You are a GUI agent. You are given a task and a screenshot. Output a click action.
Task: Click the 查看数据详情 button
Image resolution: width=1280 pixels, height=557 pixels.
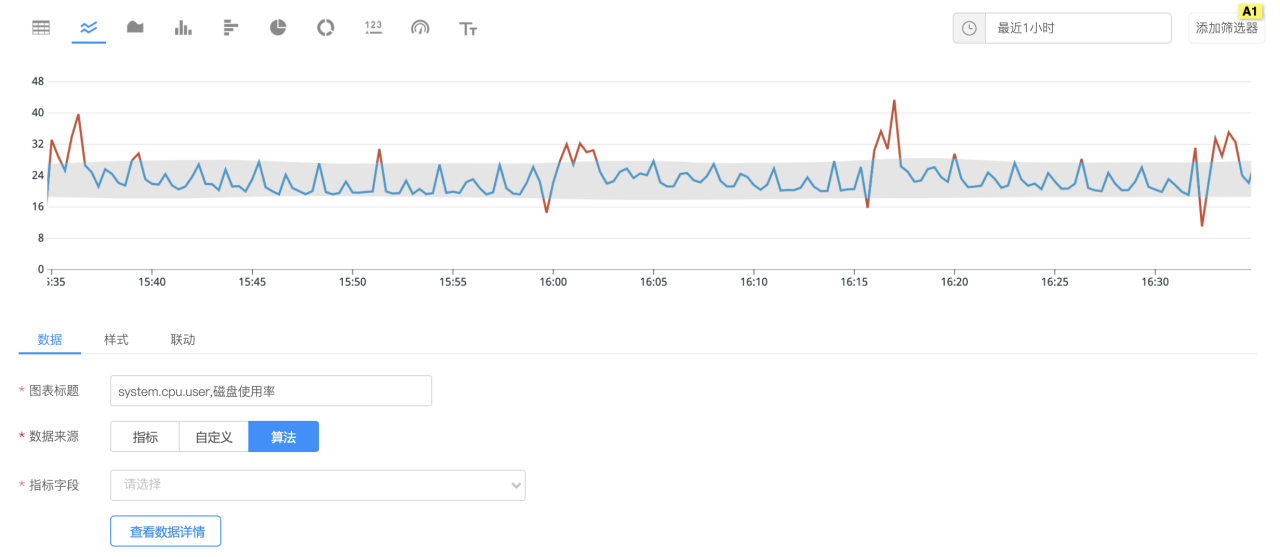[166, 532]
